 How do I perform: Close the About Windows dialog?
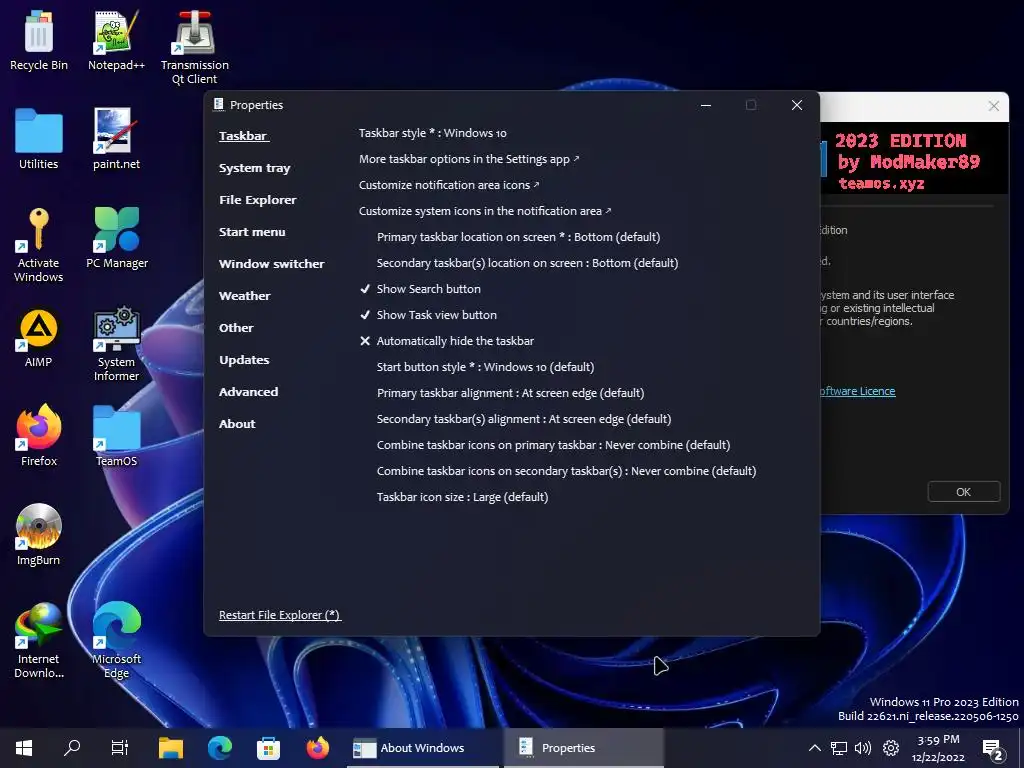[x=993, y=106]
